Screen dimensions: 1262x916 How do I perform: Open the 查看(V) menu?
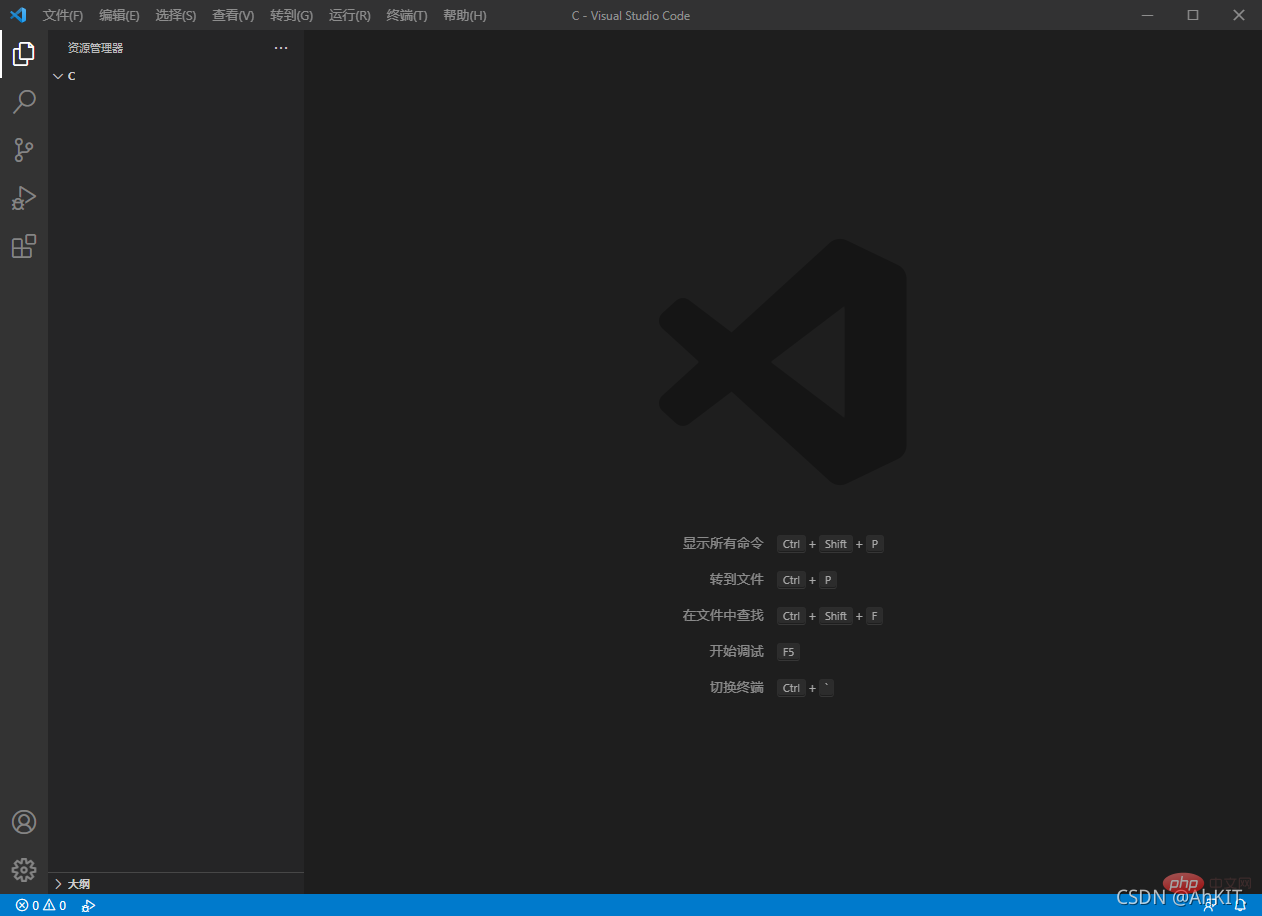233,16
